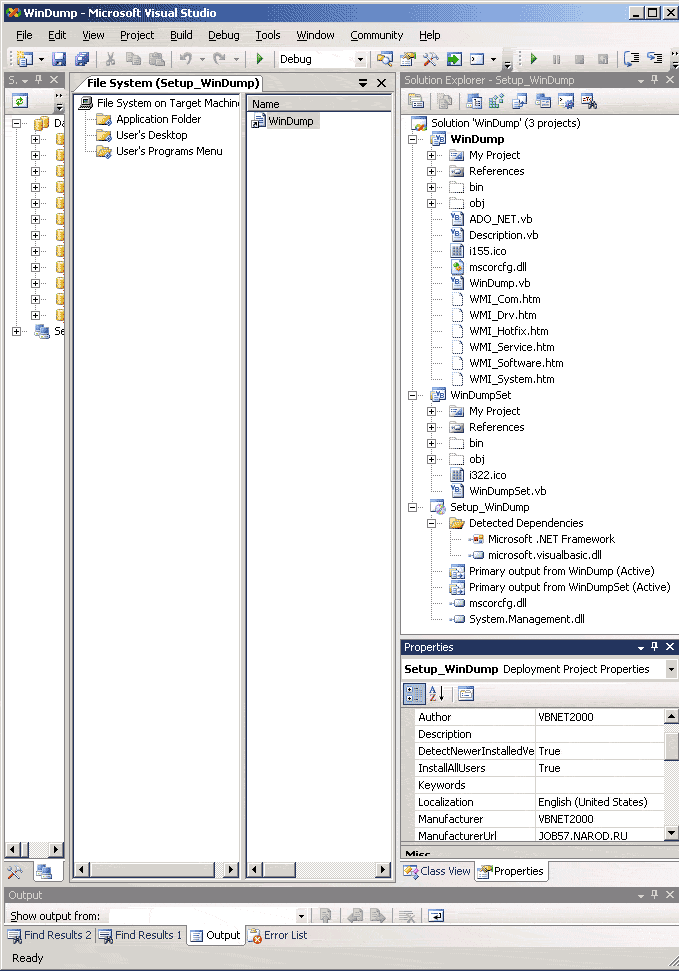
Task: Switch to the Class View tab
Action: [x=437, y=871]
